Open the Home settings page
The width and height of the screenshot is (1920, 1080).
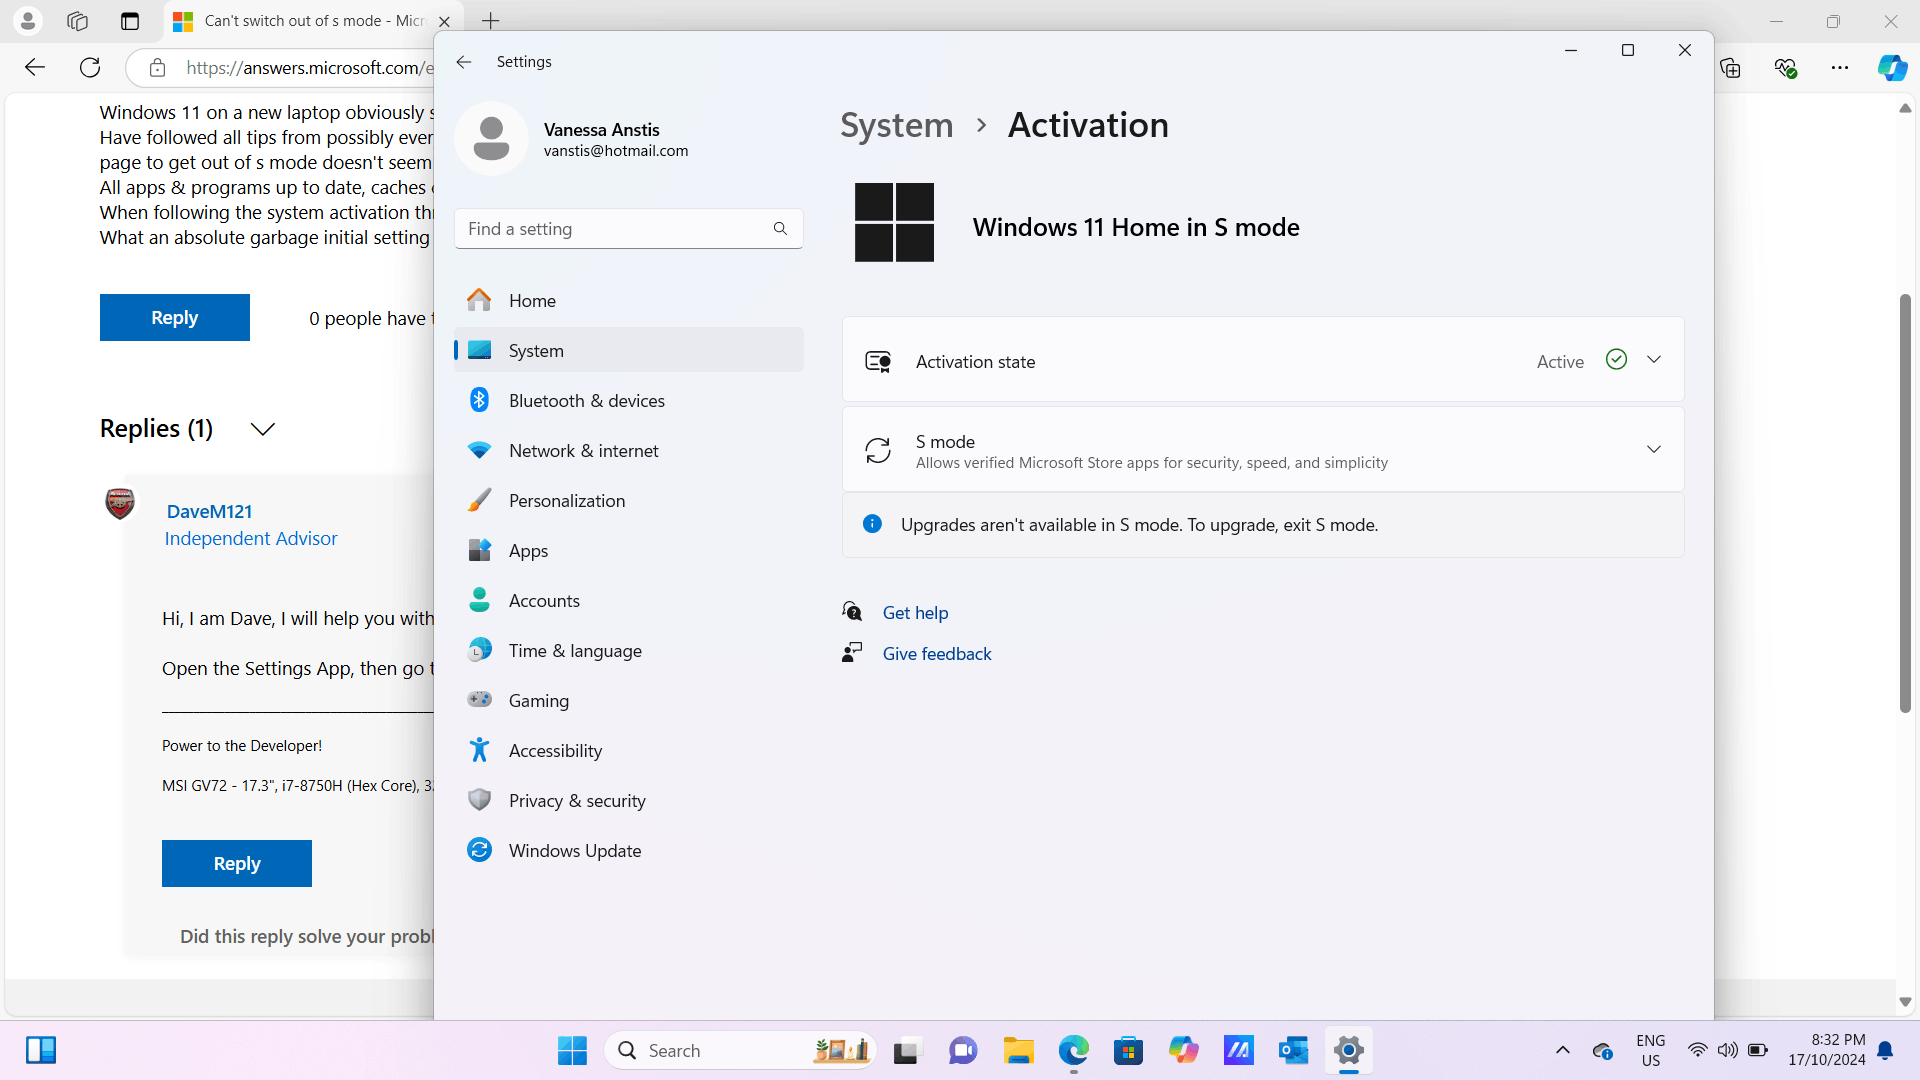point(629,300)
